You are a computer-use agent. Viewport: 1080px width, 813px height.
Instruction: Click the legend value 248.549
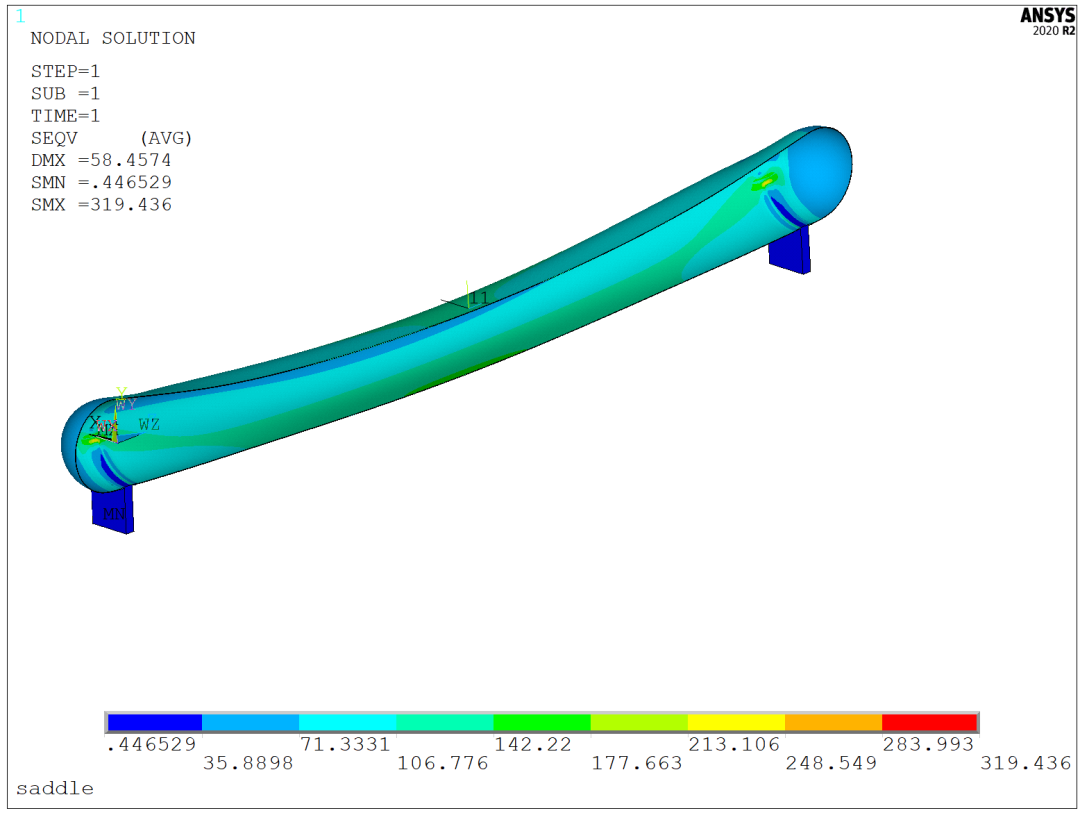coord(832,763)
